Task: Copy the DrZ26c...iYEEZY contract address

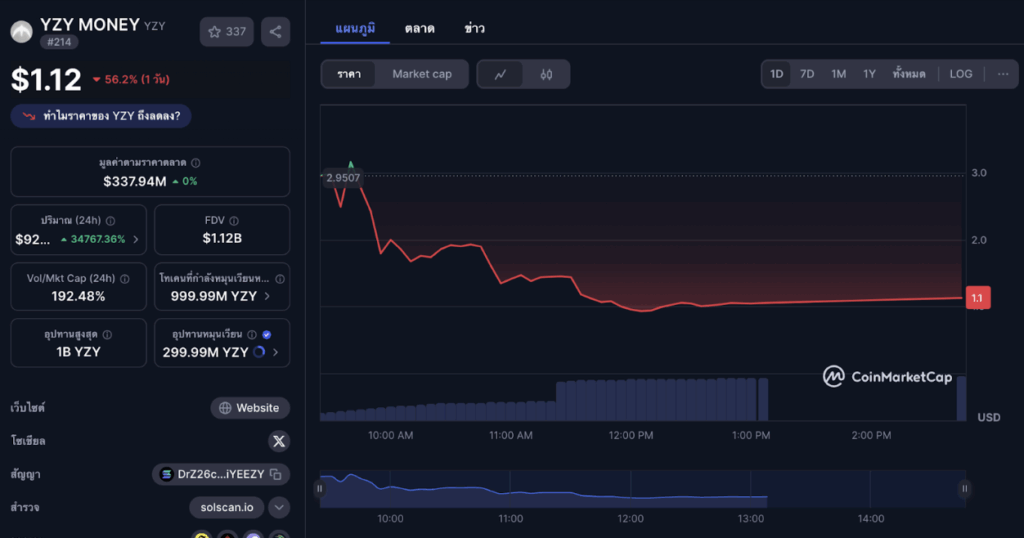Action: [276, 474]
